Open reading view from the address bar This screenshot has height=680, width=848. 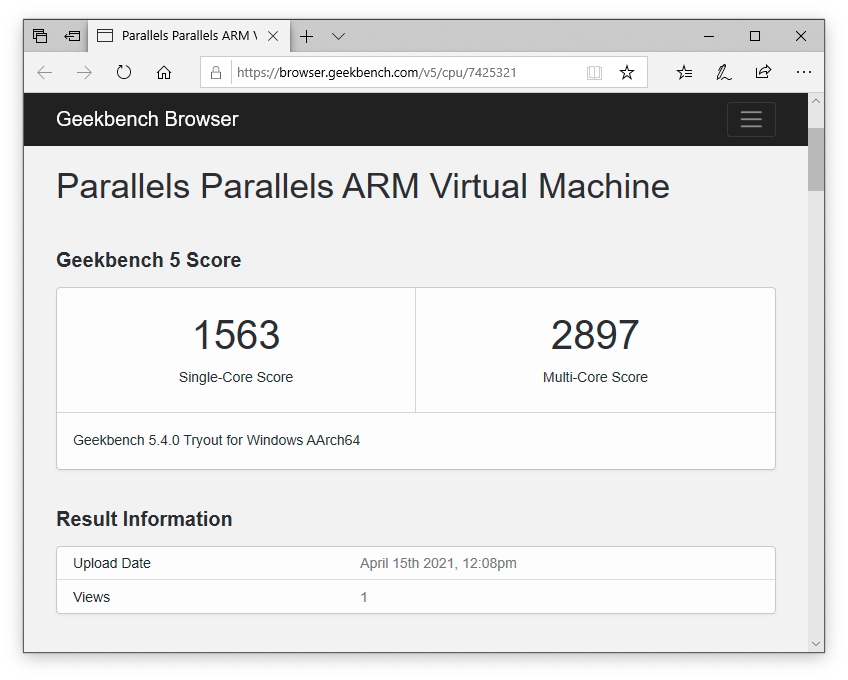click(594, 72)
